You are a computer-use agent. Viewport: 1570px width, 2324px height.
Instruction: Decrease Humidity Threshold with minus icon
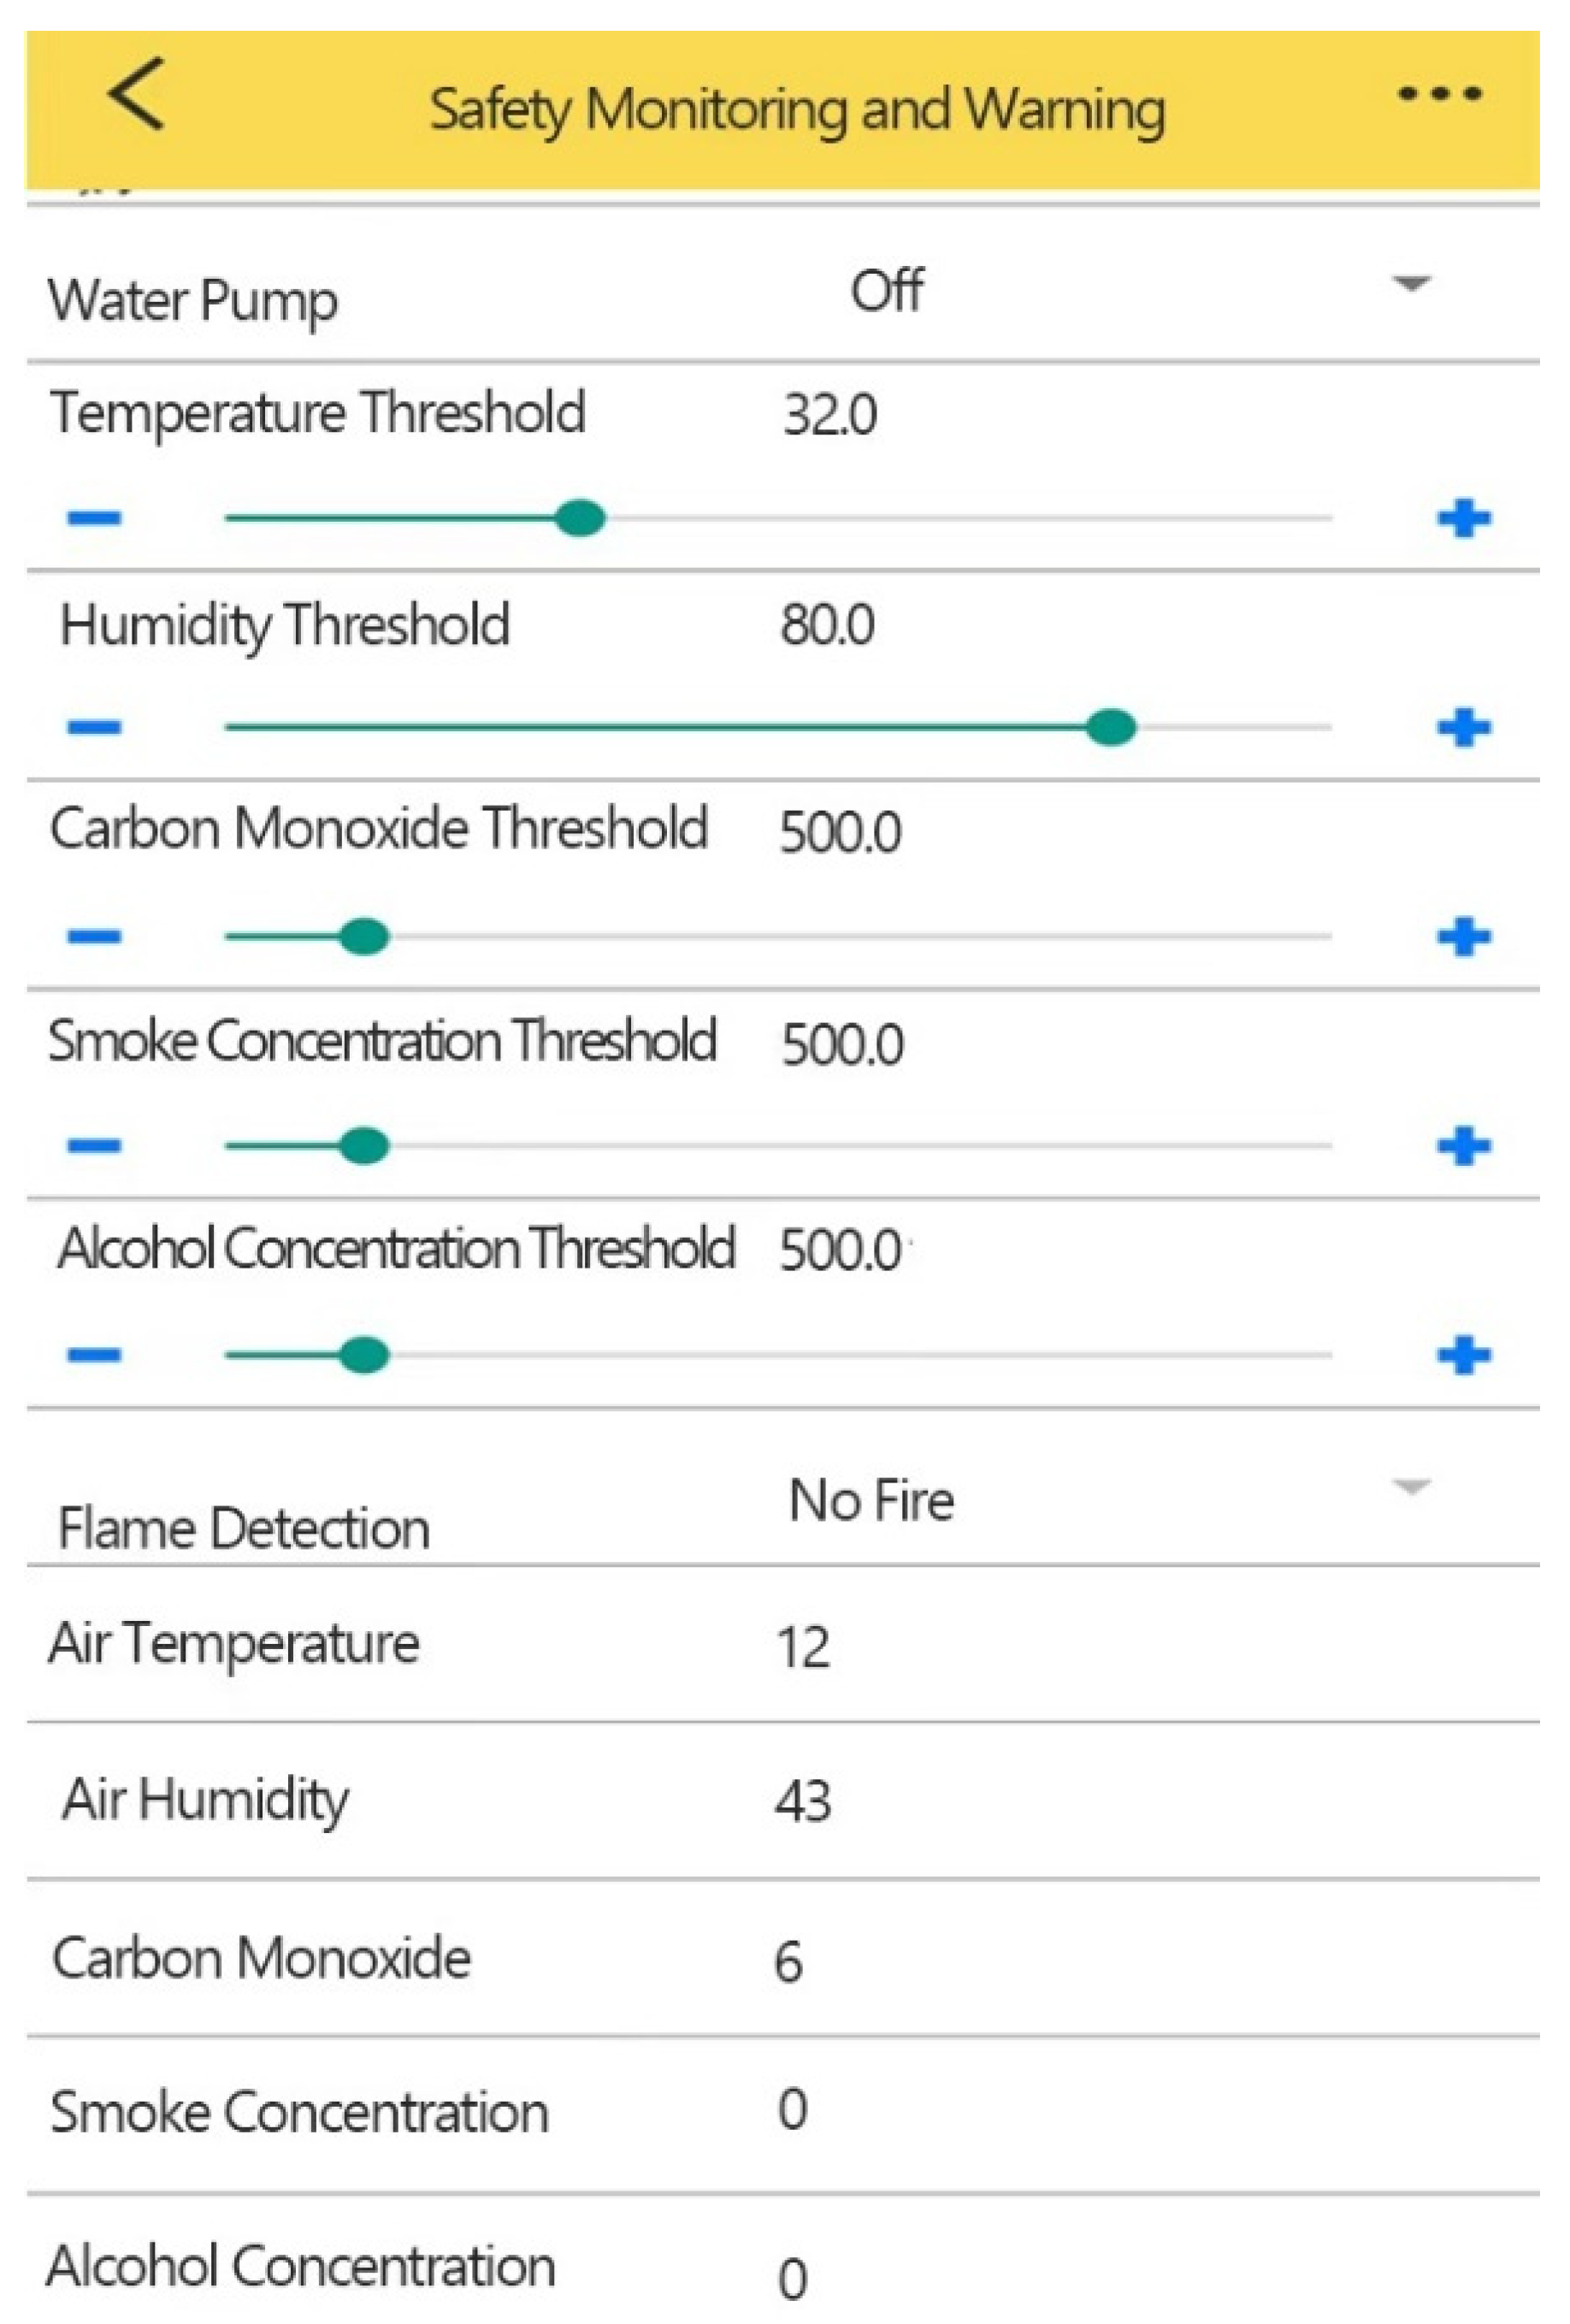click(95, 727)
